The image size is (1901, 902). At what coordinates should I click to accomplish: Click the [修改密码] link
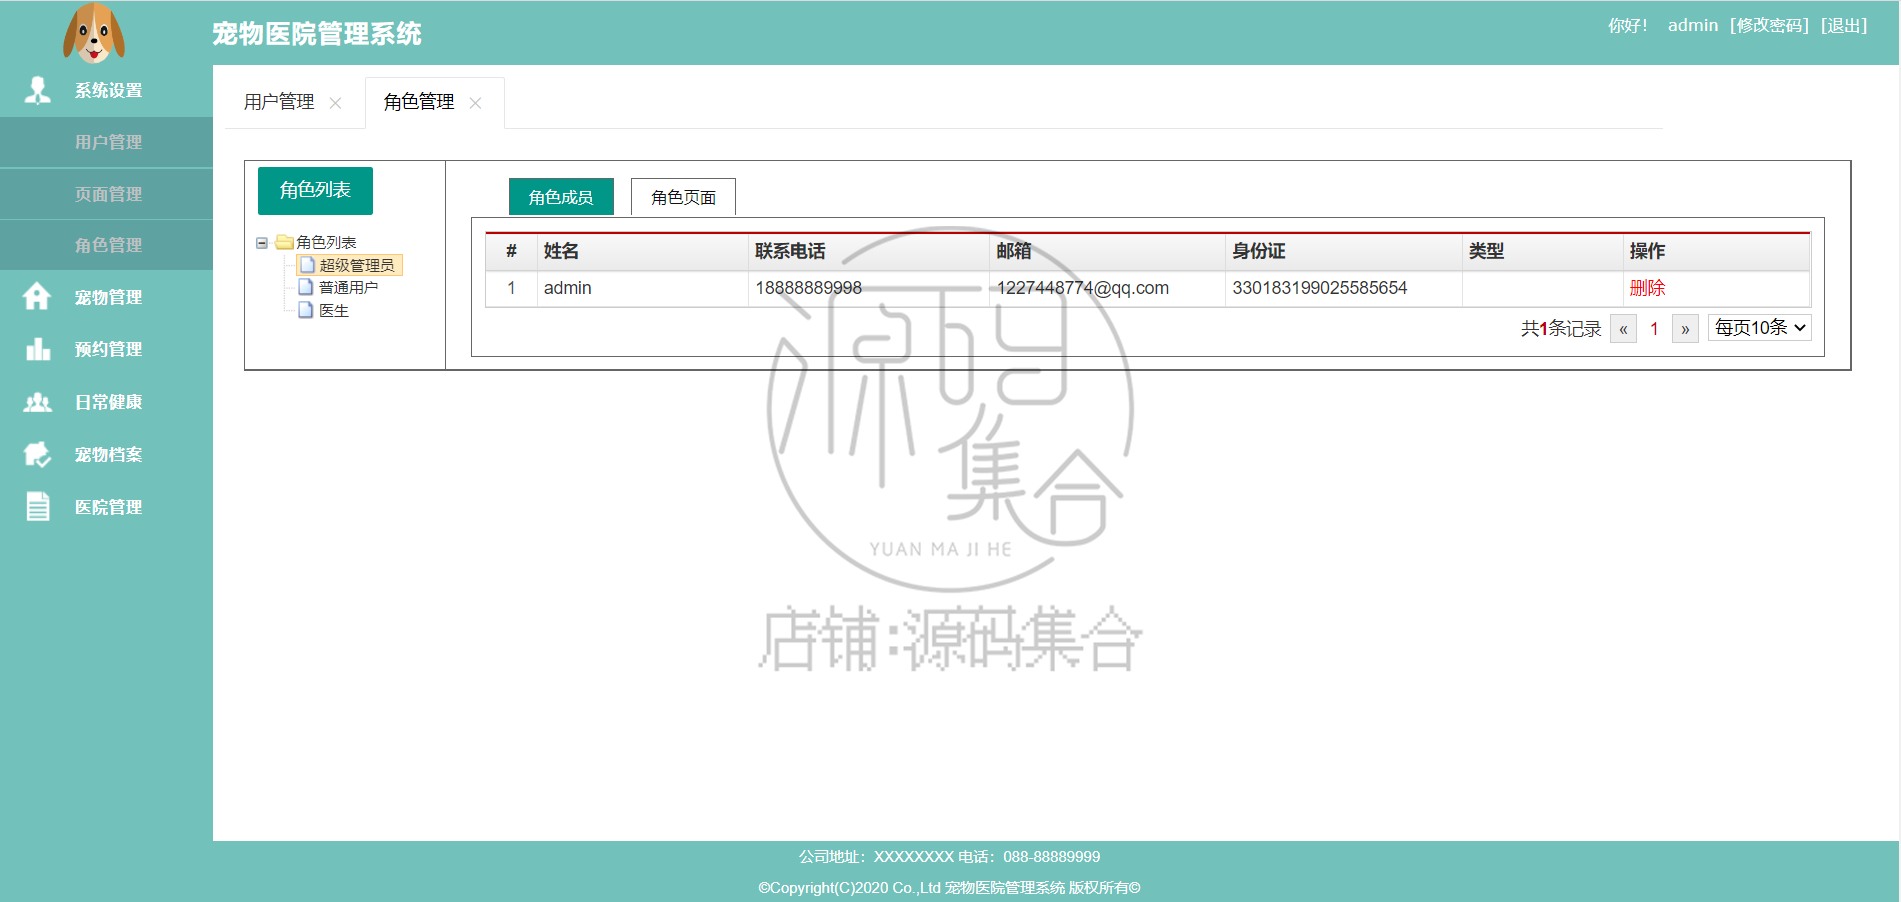click(x=1769, y=25)
